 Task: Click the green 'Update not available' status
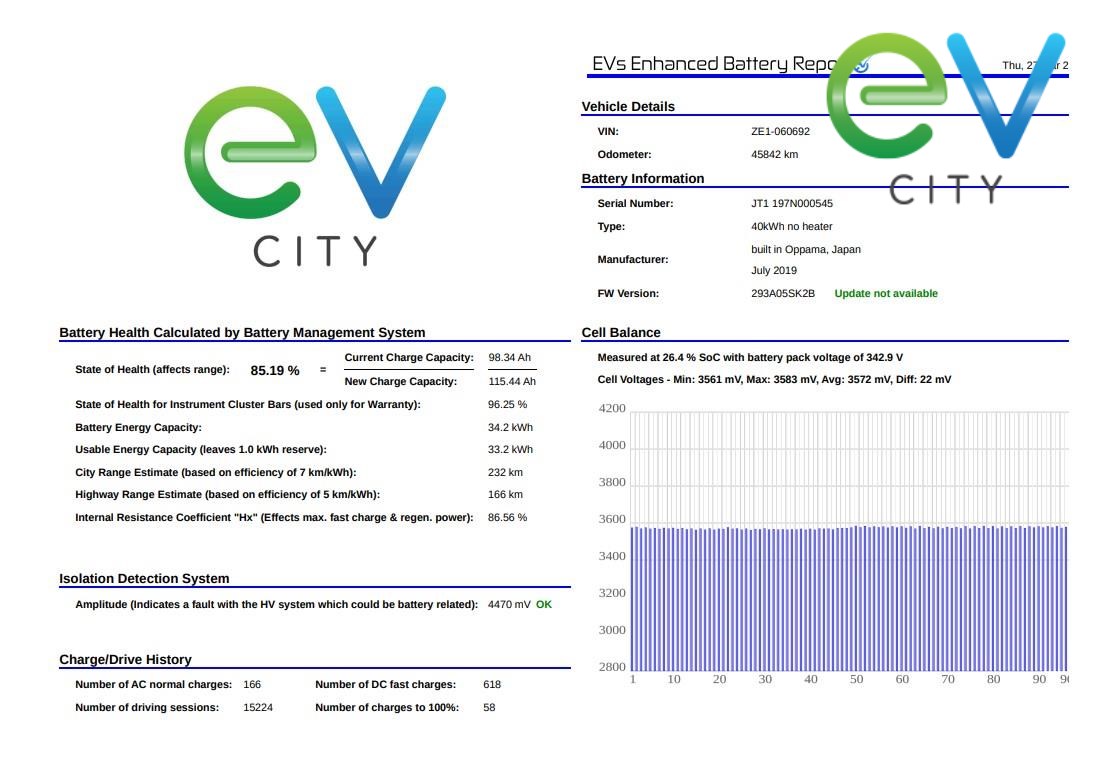886,294
